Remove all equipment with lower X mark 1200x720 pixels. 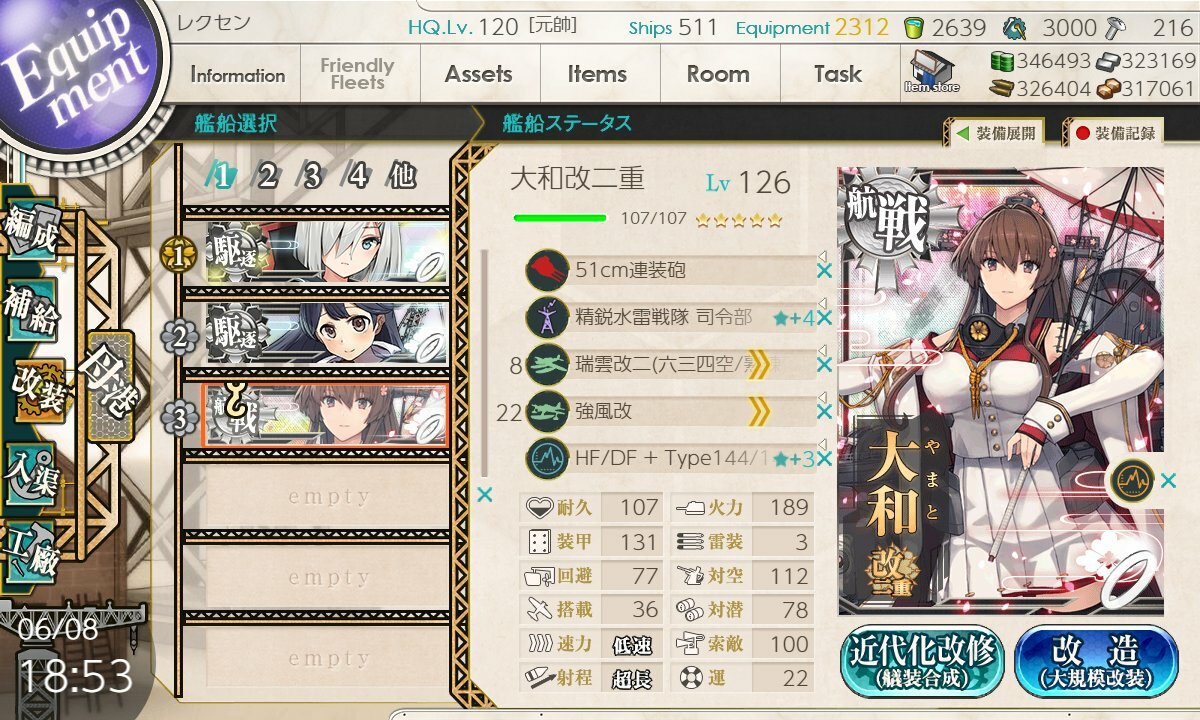485,494
